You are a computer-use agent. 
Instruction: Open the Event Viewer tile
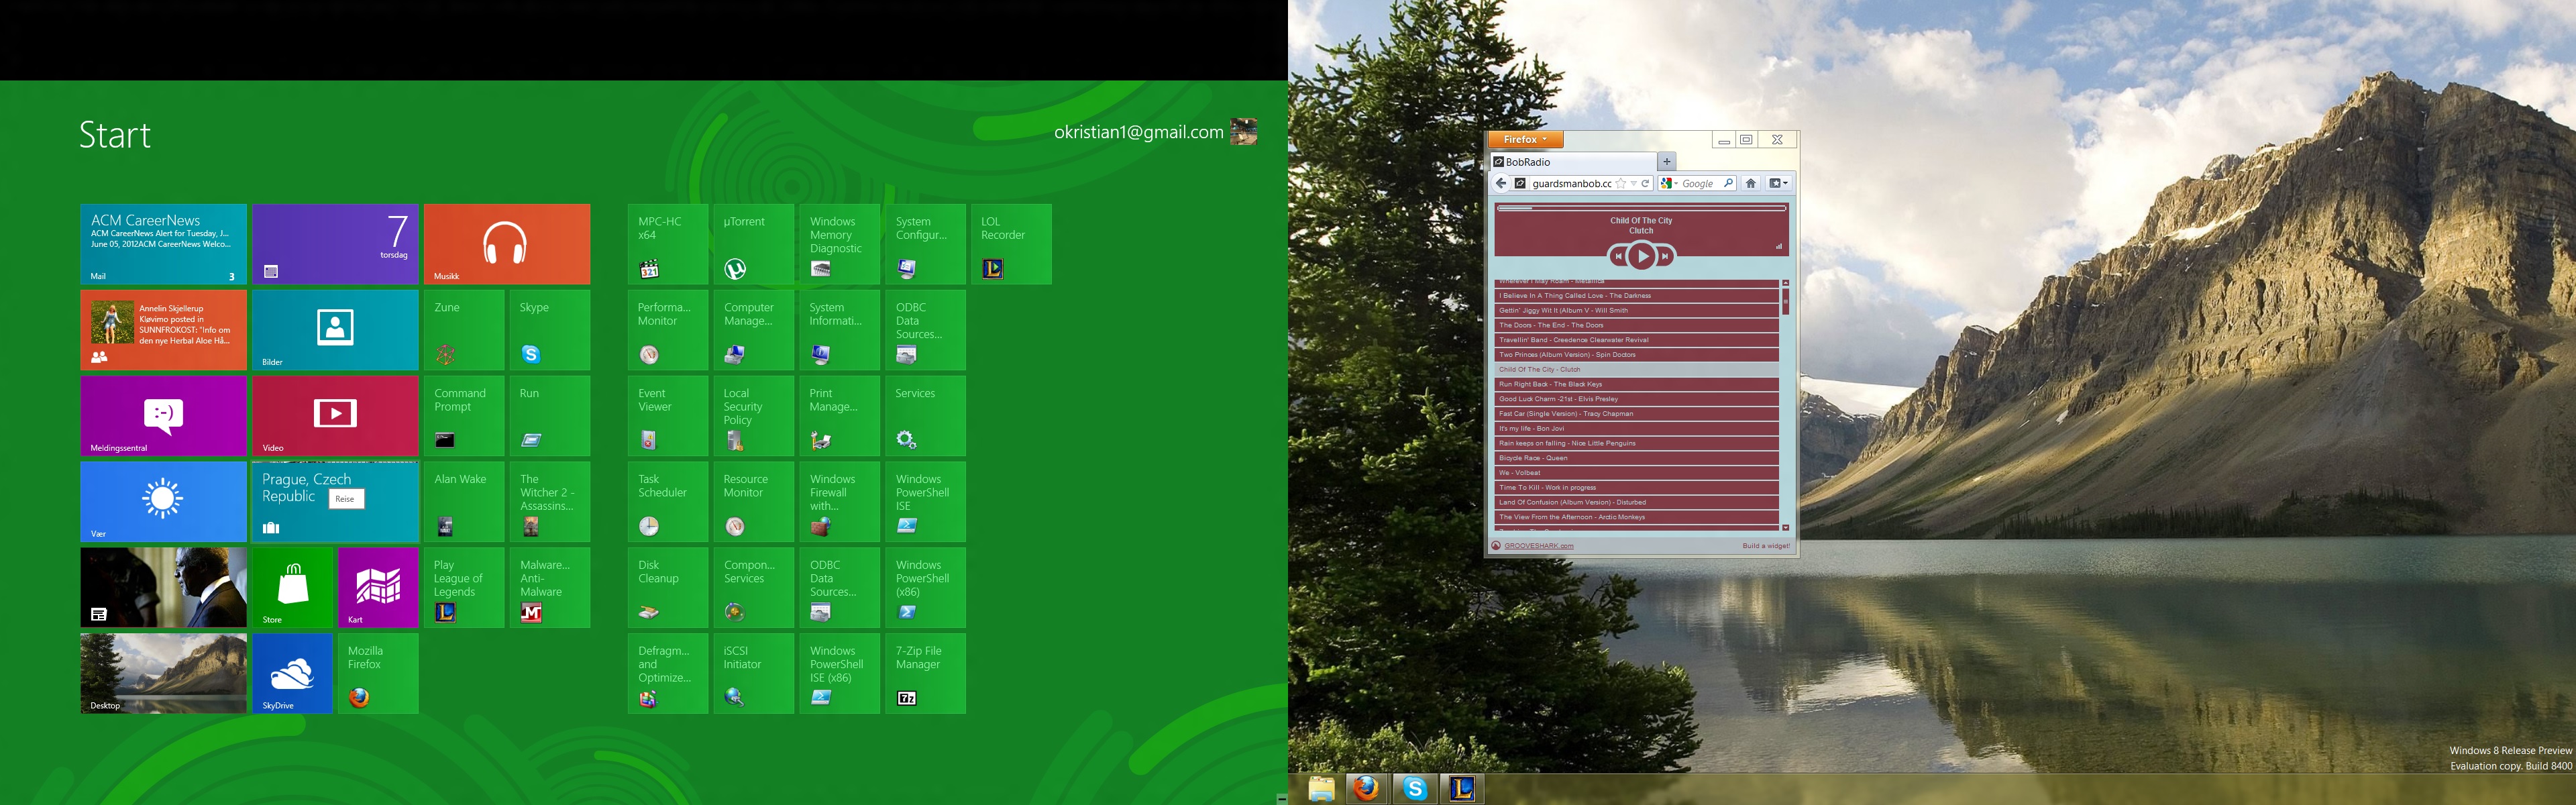(x=668, y=416)
